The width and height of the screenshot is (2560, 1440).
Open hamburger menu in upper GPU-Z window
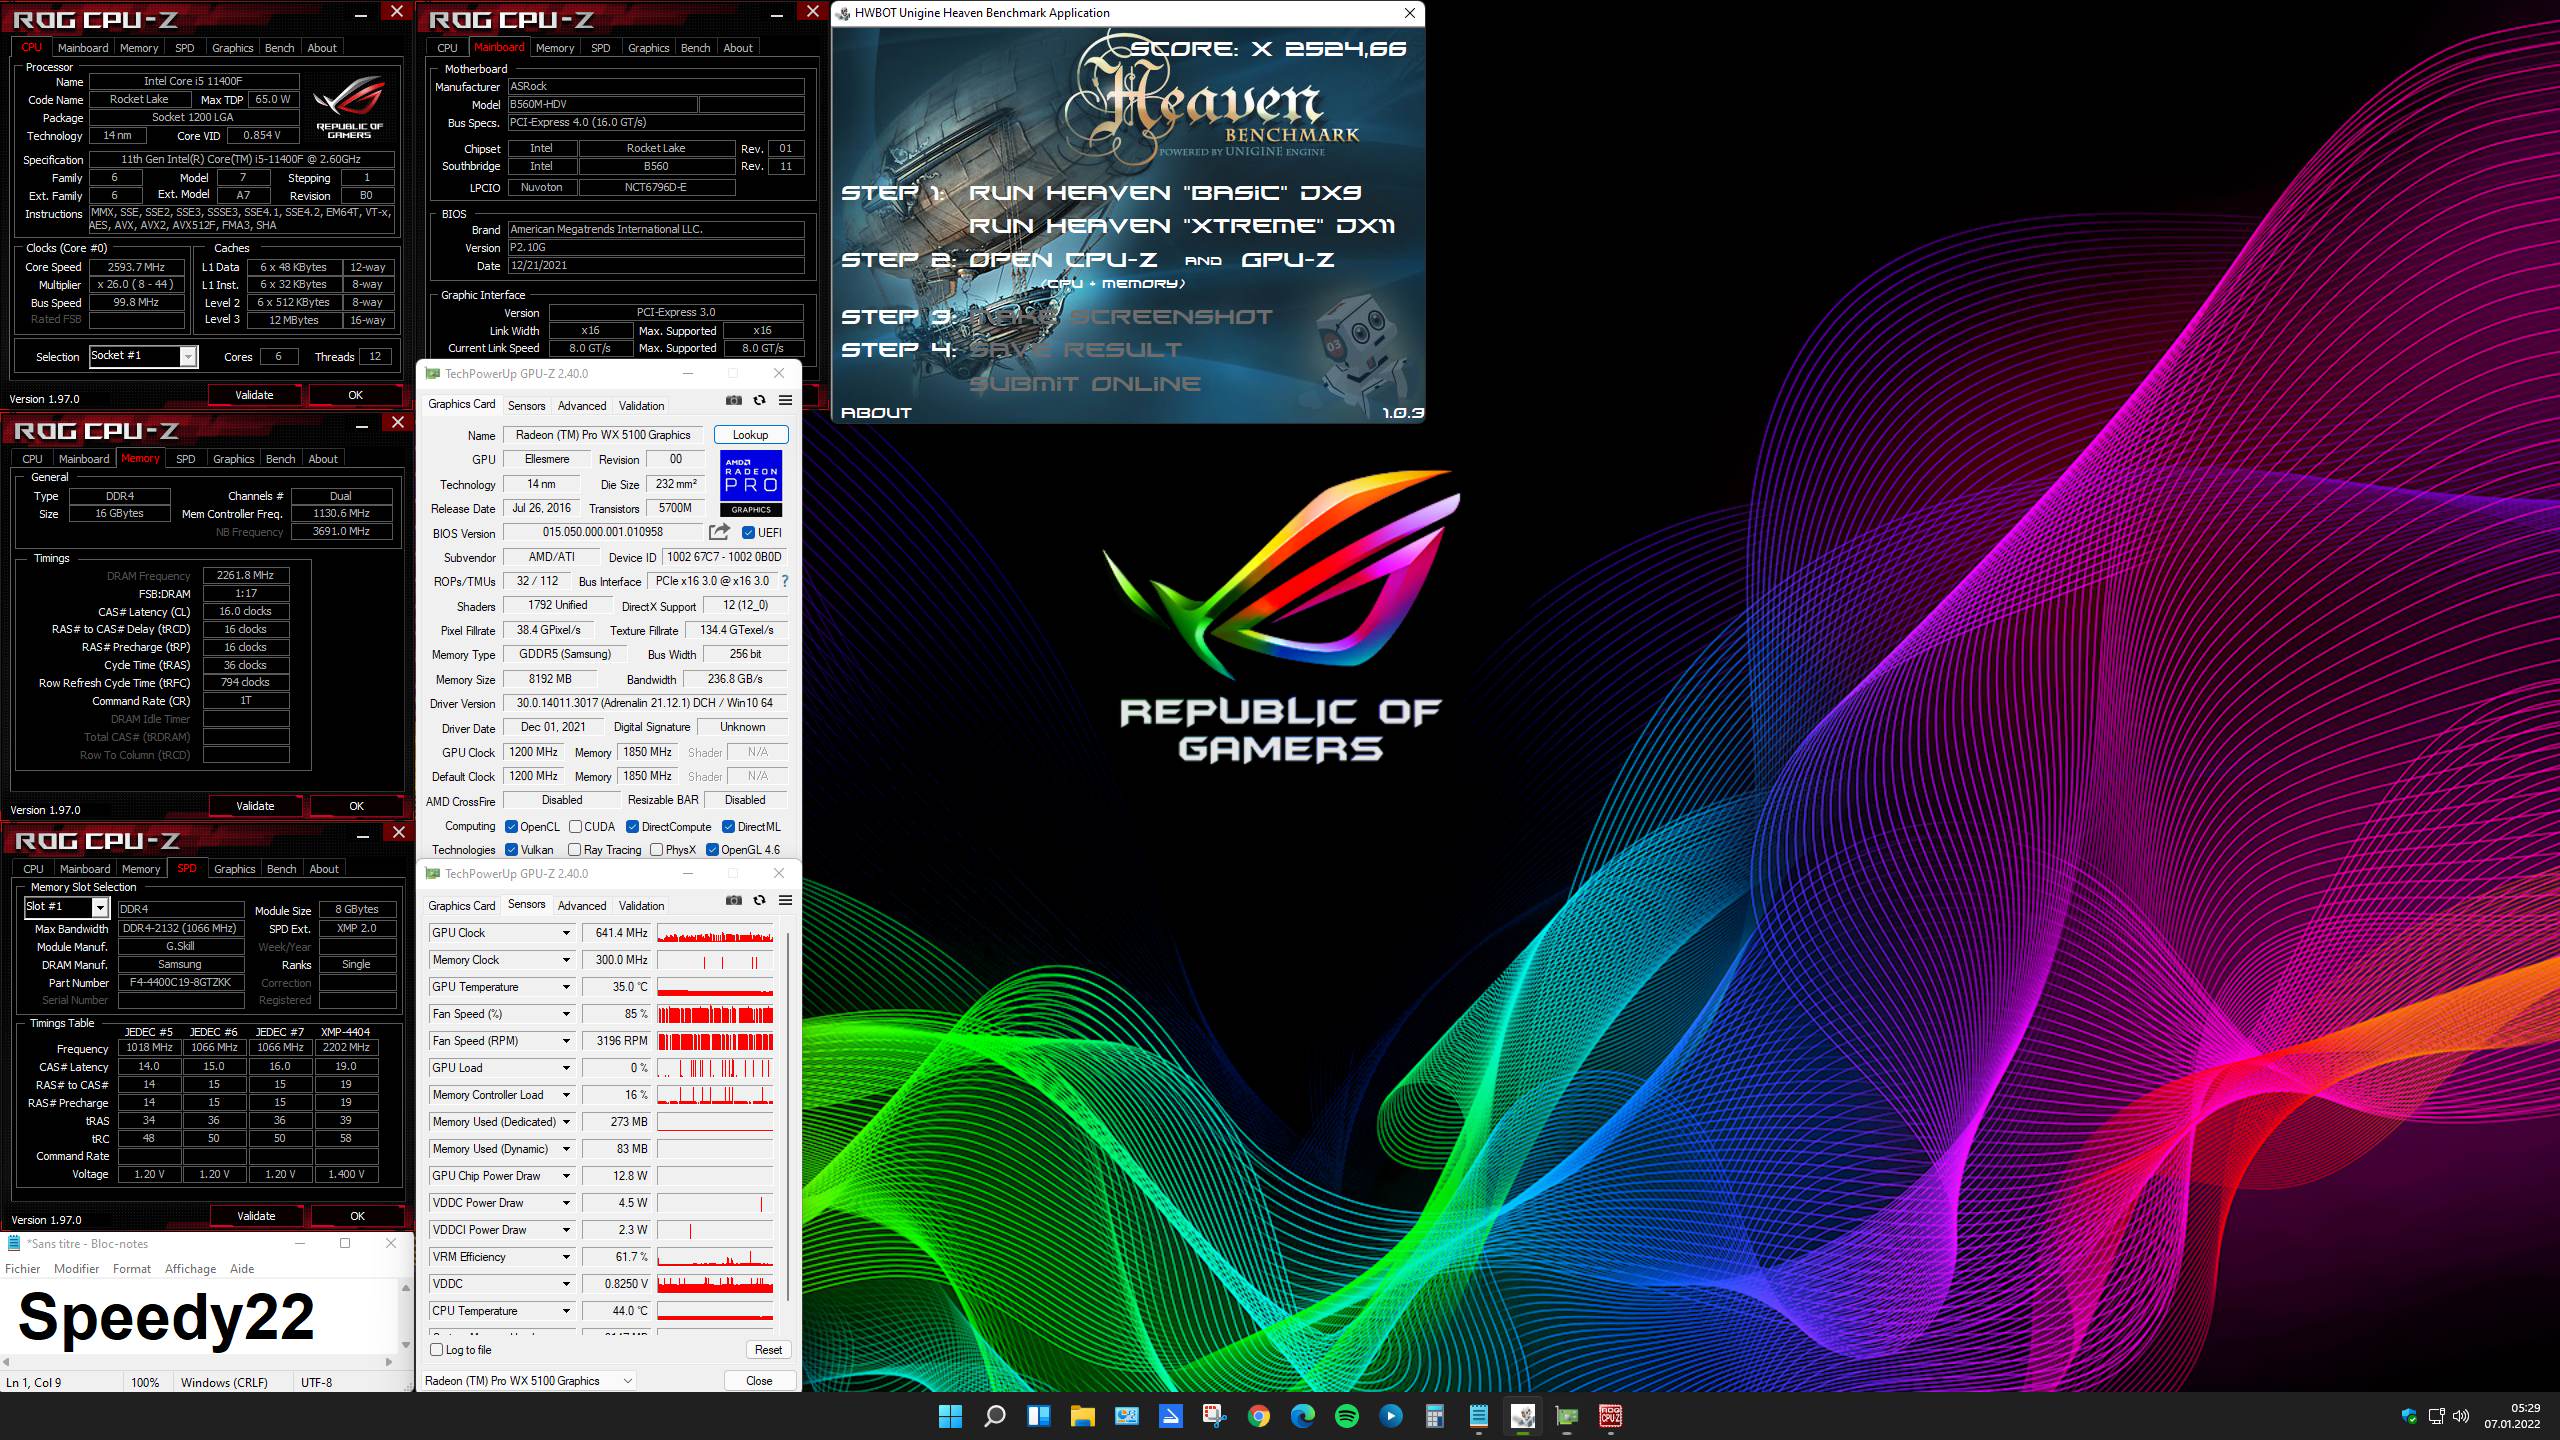click(x=786, y=400)
